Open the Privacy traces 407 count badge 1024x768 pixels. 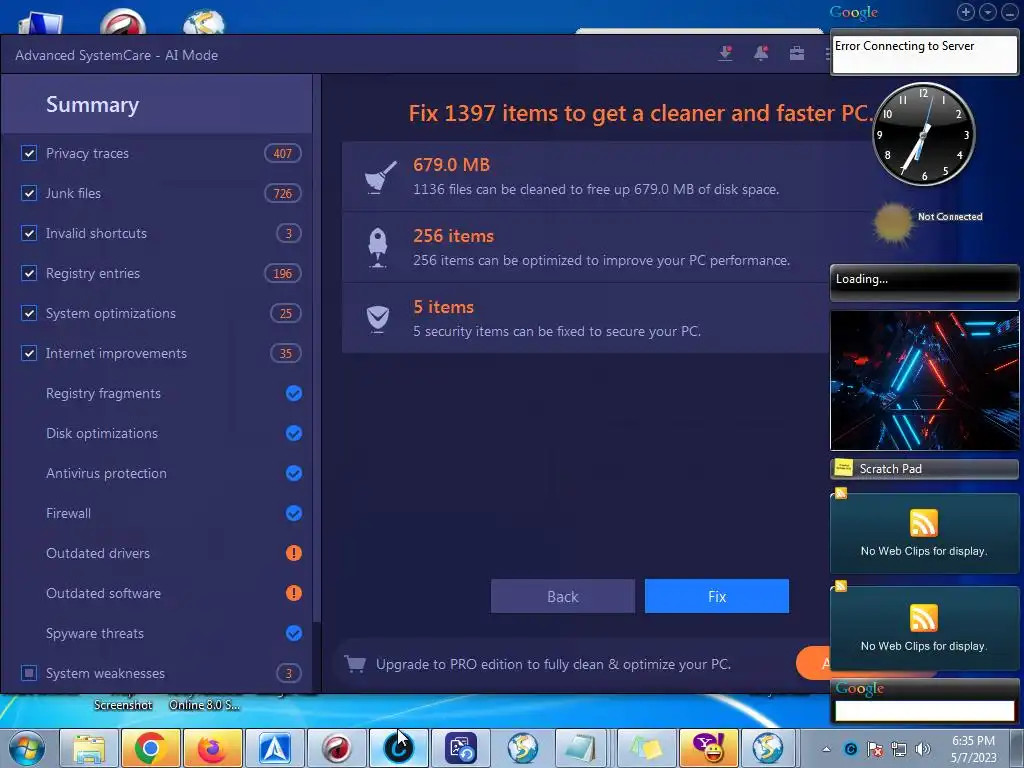coord(283,153)
